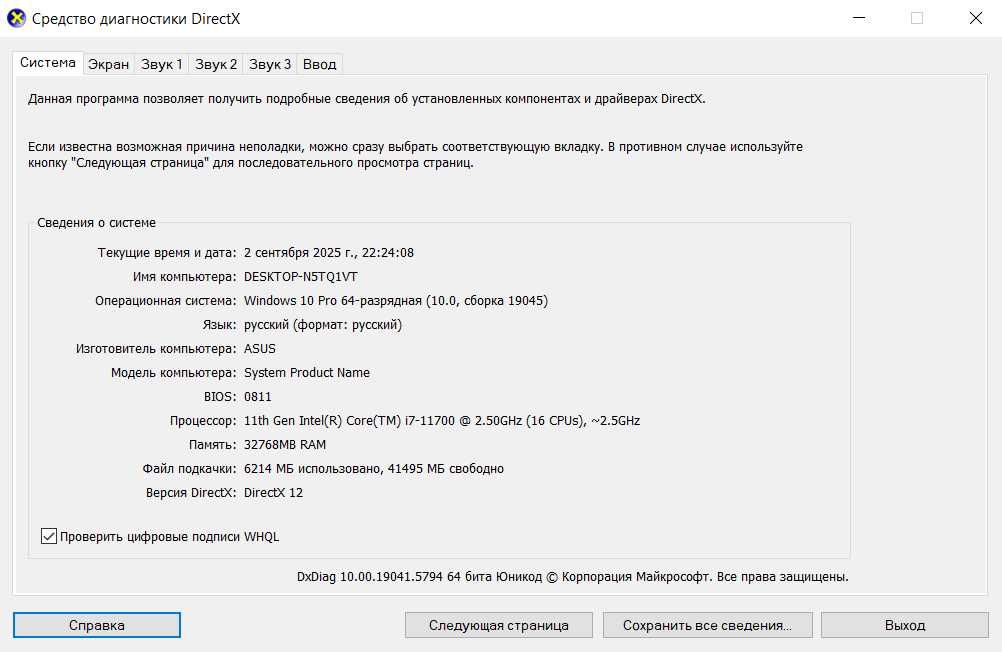Click the Windows 10 Pro OS value
This screenshot has width=1002, height=652.
click(x=396, y=300)
